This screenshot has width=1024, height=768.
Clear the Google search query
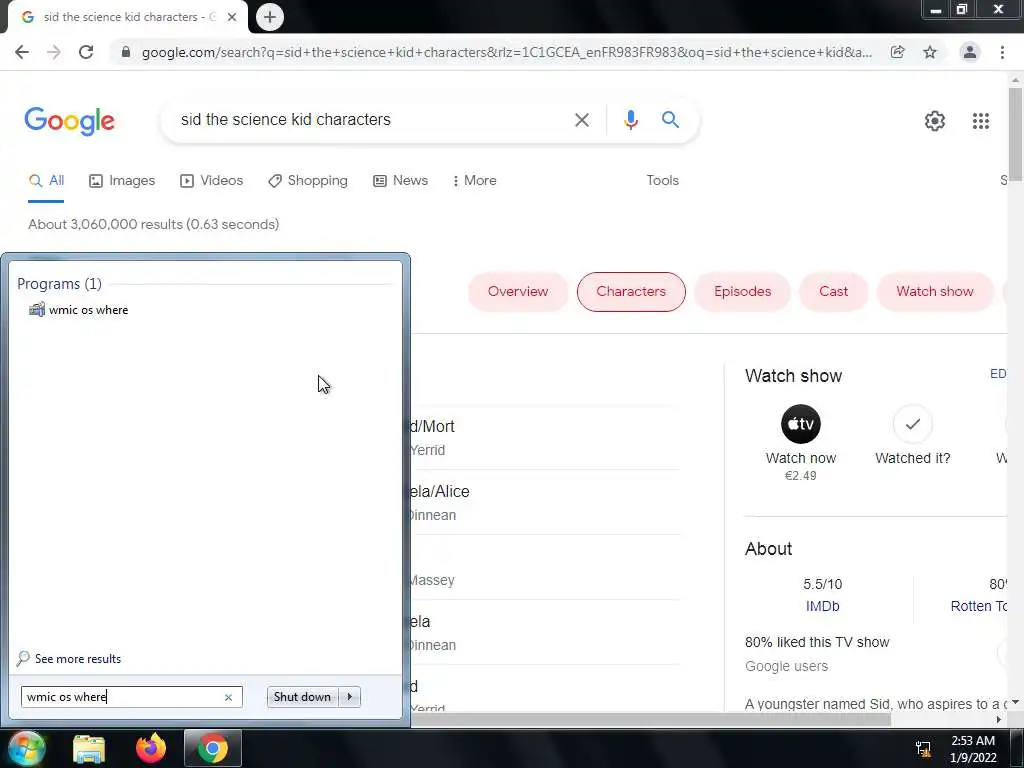582,120
